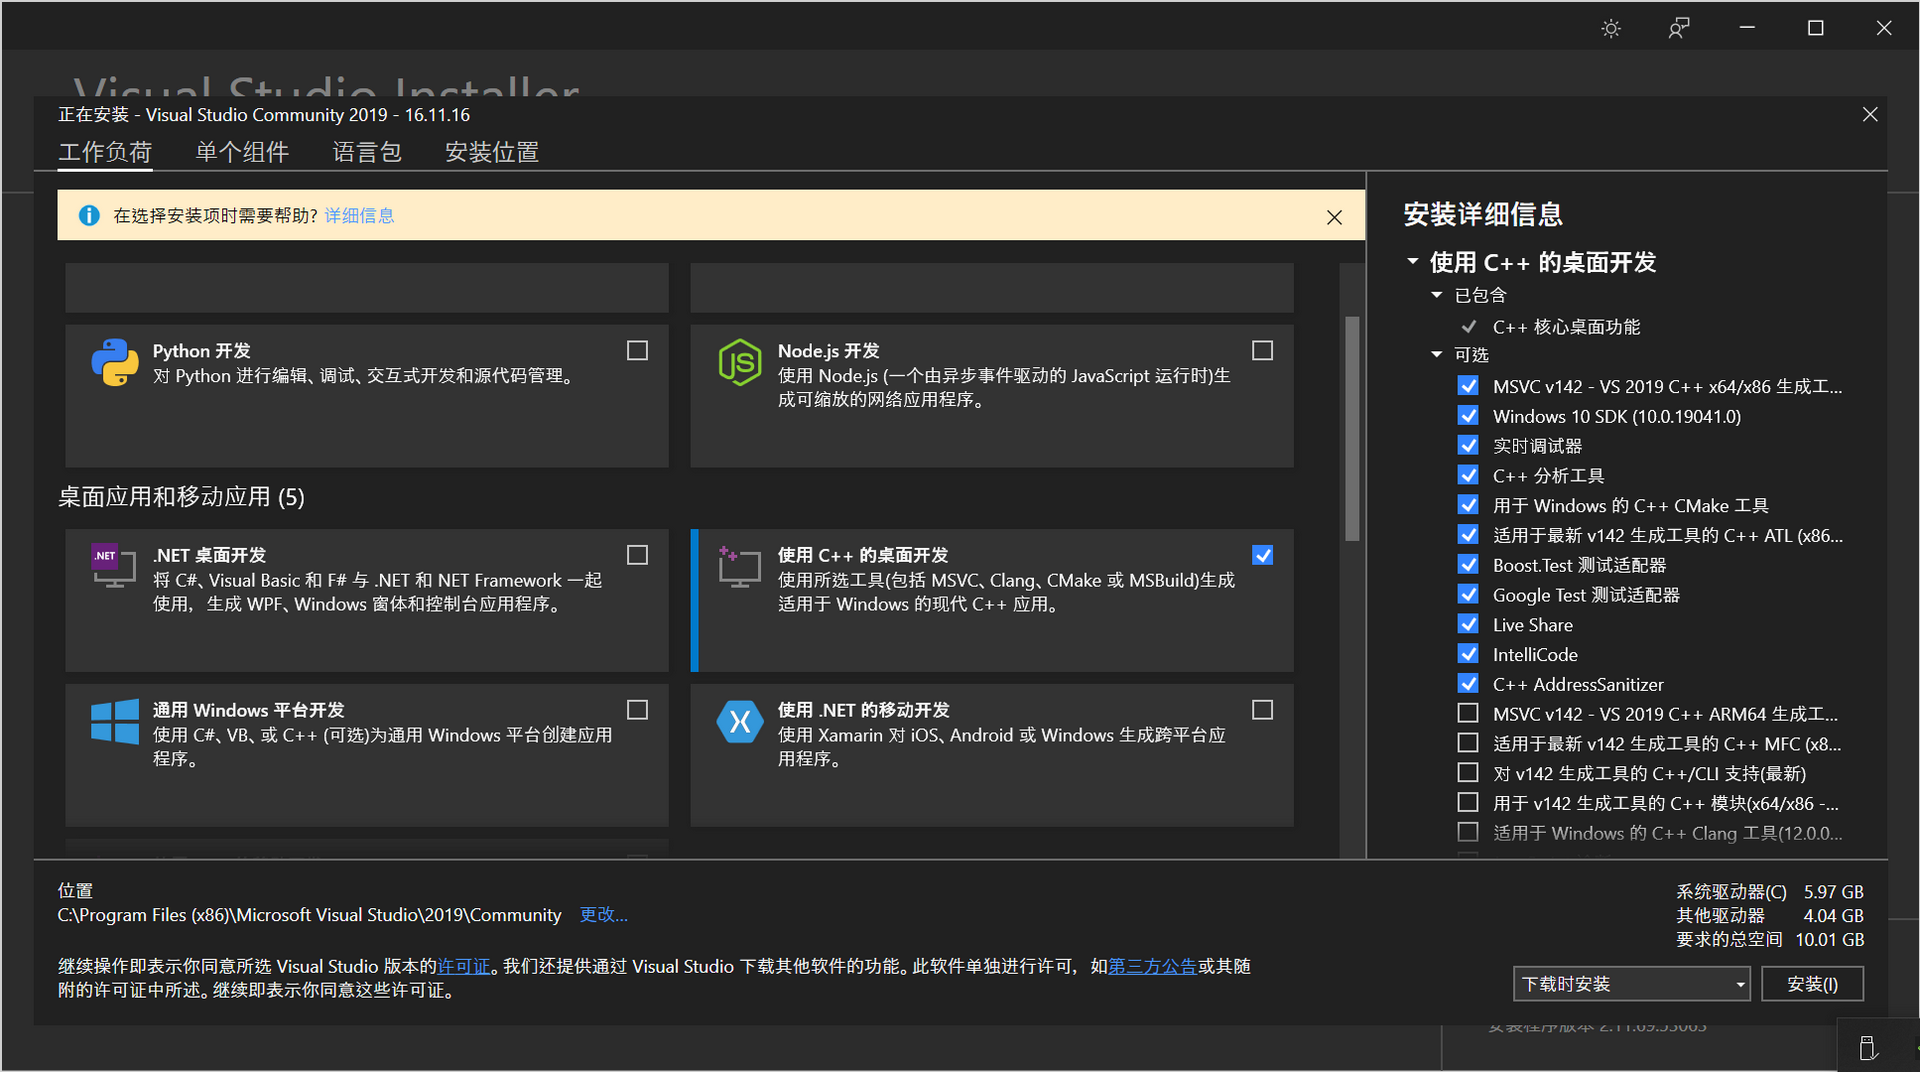
Task: Dismiss the yellow help banner
Action: [x=1334, y=217]
